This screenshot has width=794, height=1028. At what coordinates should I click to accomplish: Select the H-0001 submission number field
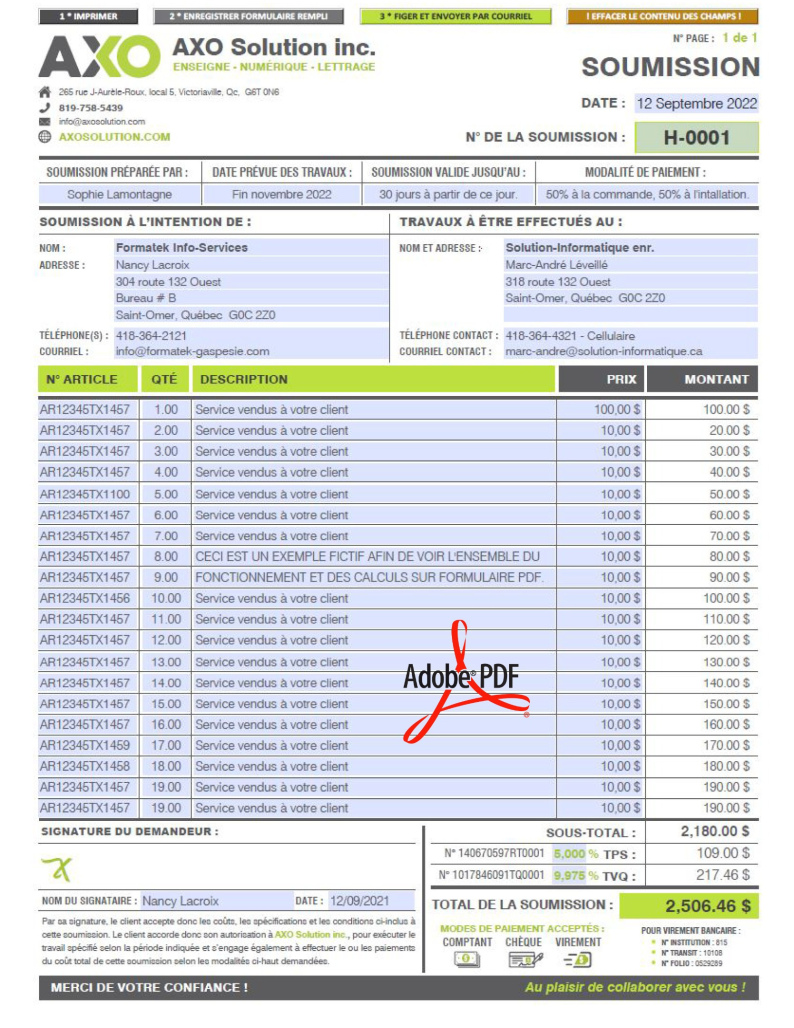point(696,138)
